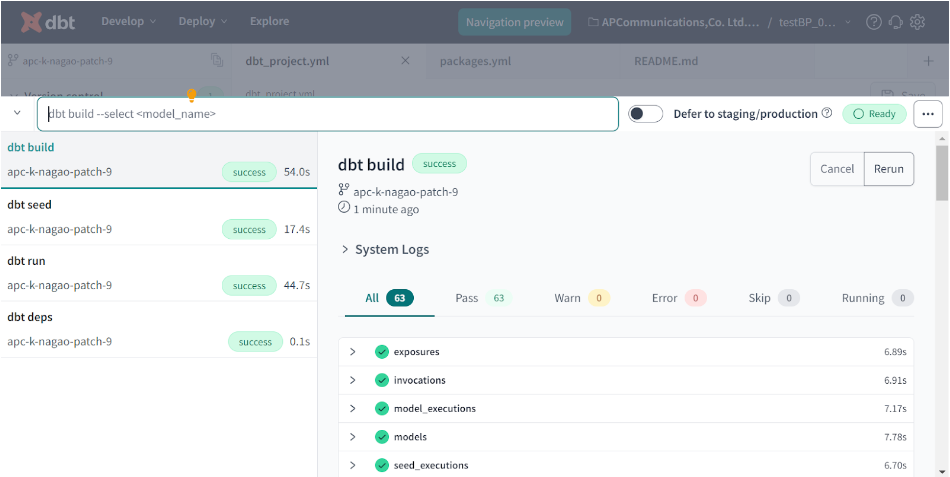Screen dimensions: 950x477
Task: Click the dbt logo
Action: 48,22
